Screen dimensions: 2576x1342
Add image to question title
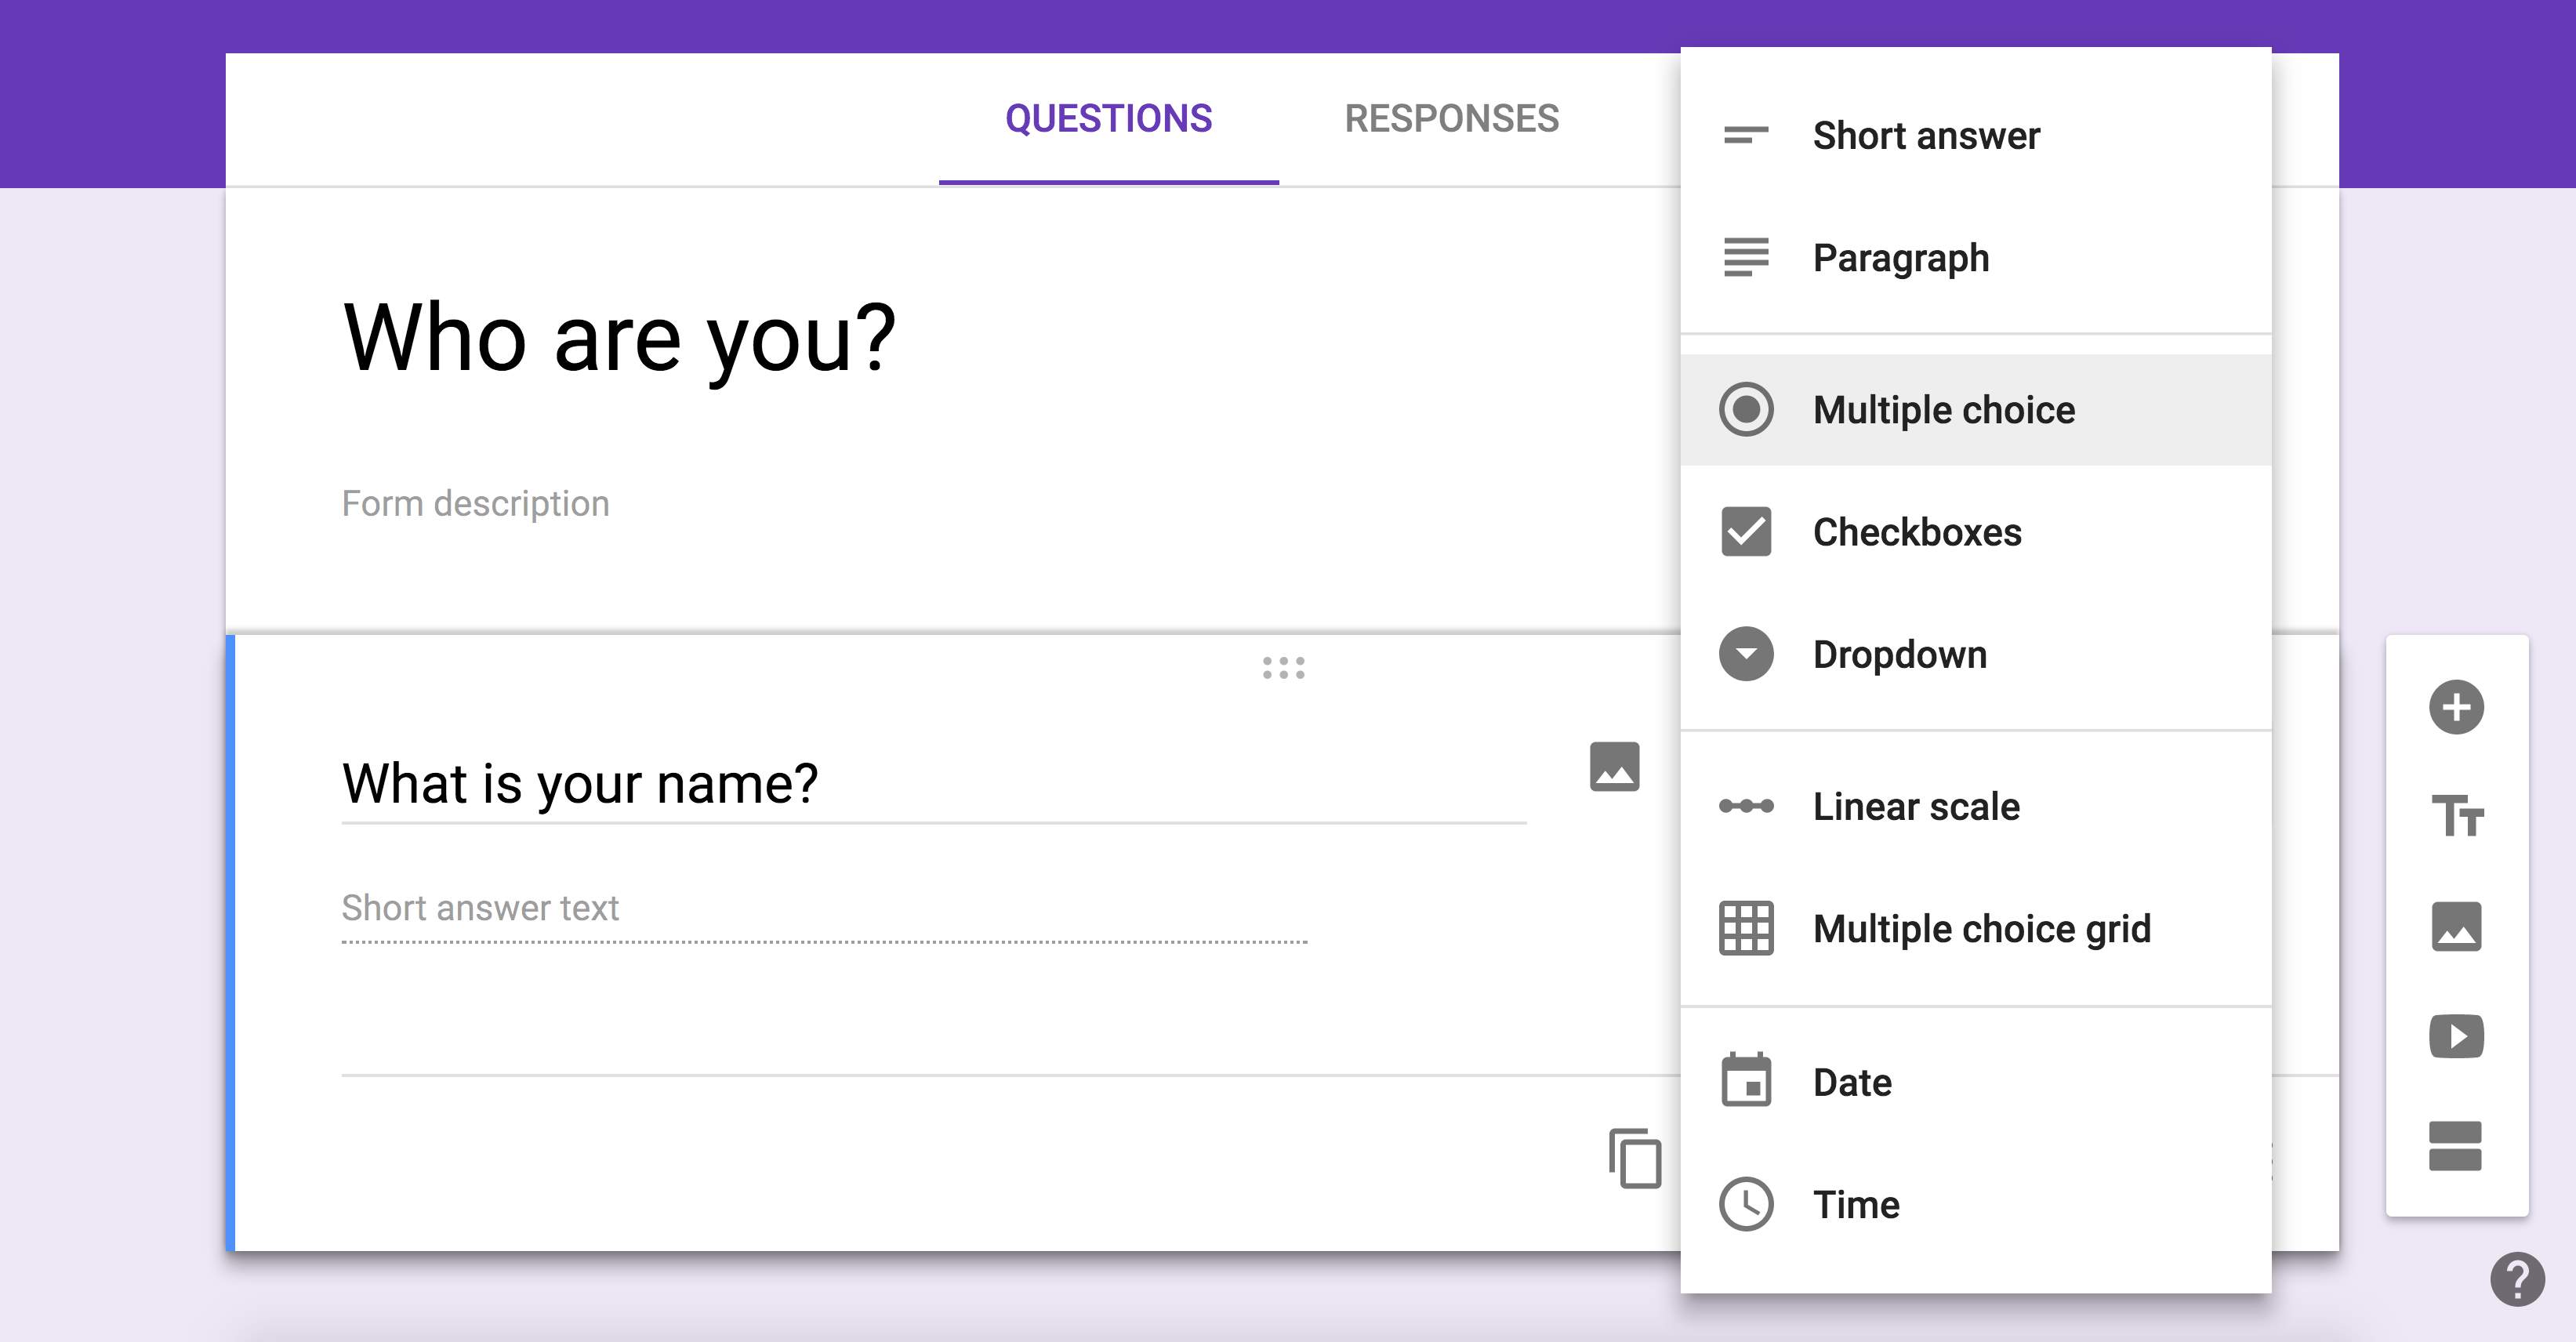pos(1614,766)
